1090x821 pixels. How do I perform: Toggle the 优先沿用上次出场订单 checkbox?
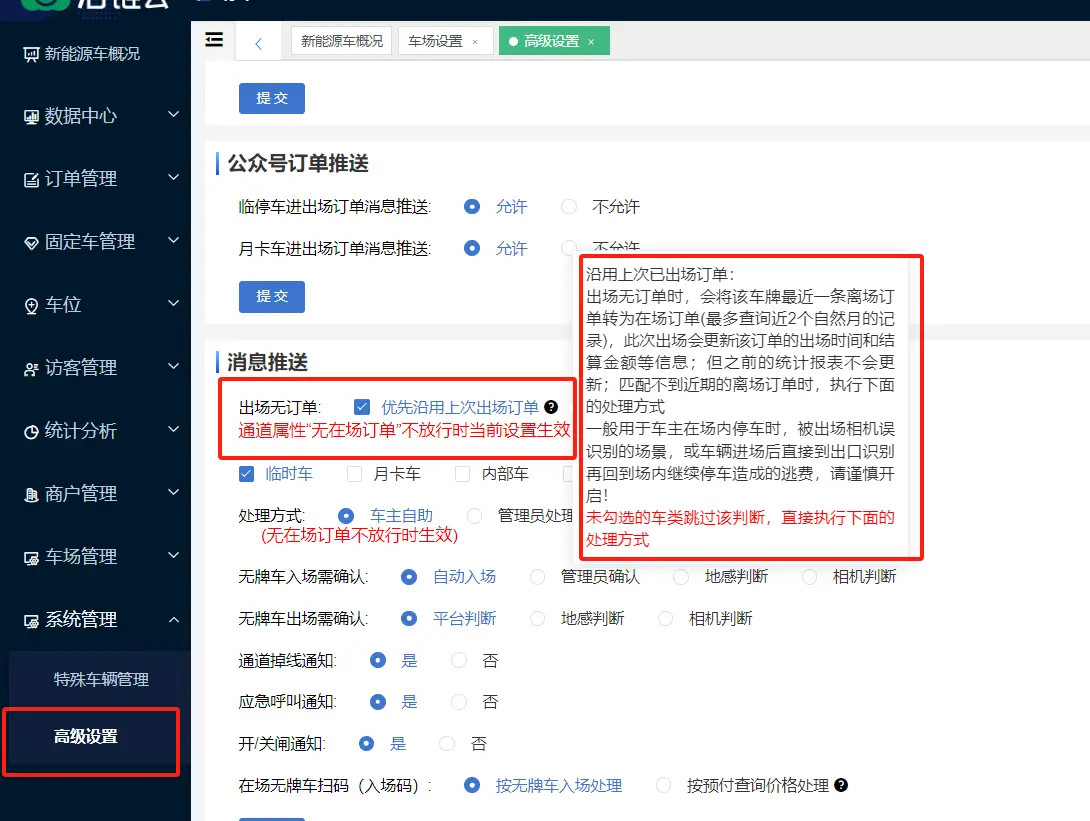click(x=362, y=407)
